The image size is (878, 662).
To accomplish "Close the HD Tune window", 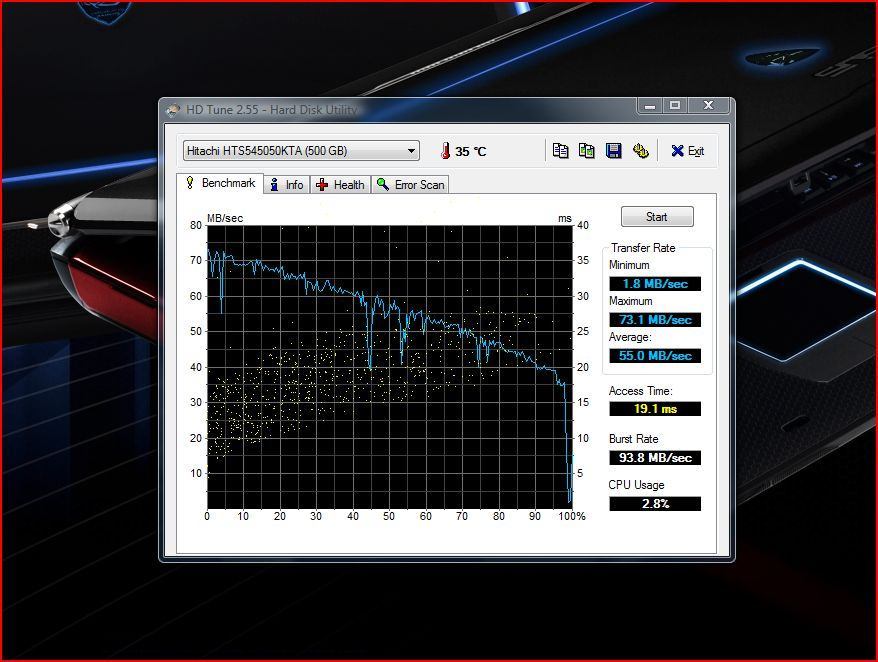I will (x=708, y=106).
